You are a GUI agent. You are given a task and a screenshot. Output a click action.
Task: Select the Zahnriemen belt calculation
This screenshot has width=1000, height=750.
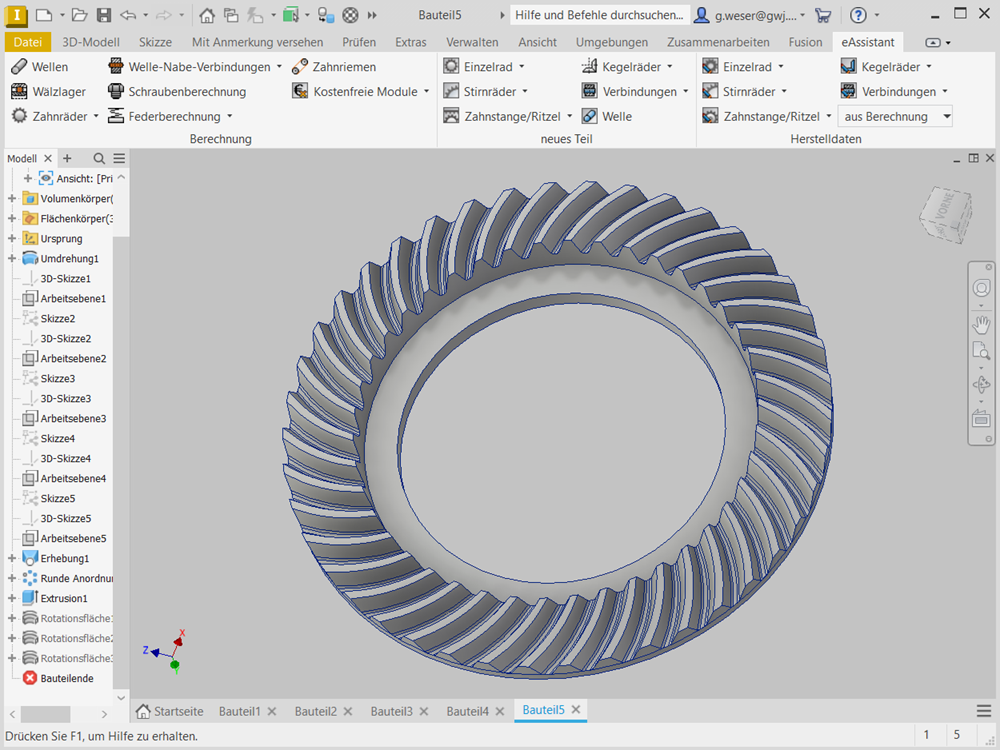click(300, 67)
